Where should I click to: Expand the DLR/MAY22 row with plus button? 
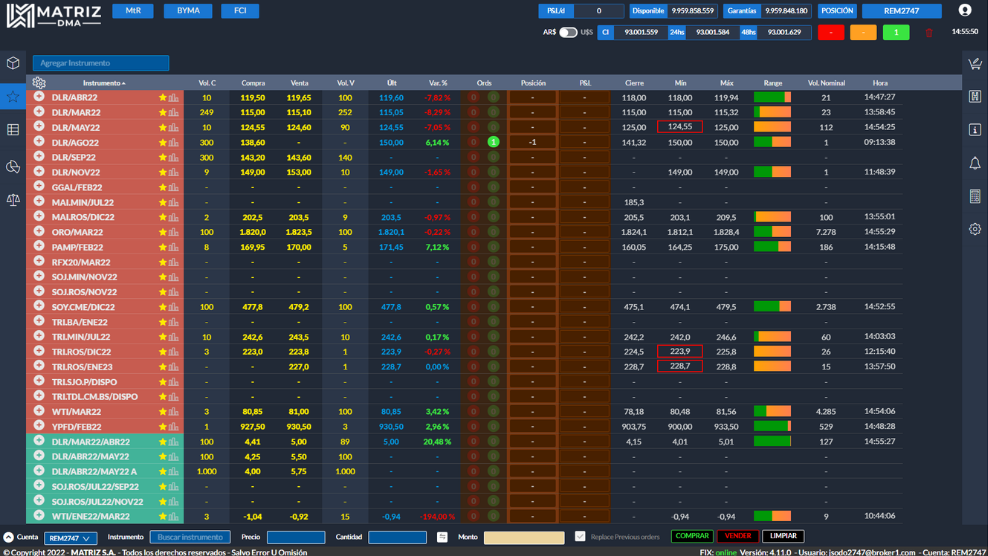tap(39, 127)
